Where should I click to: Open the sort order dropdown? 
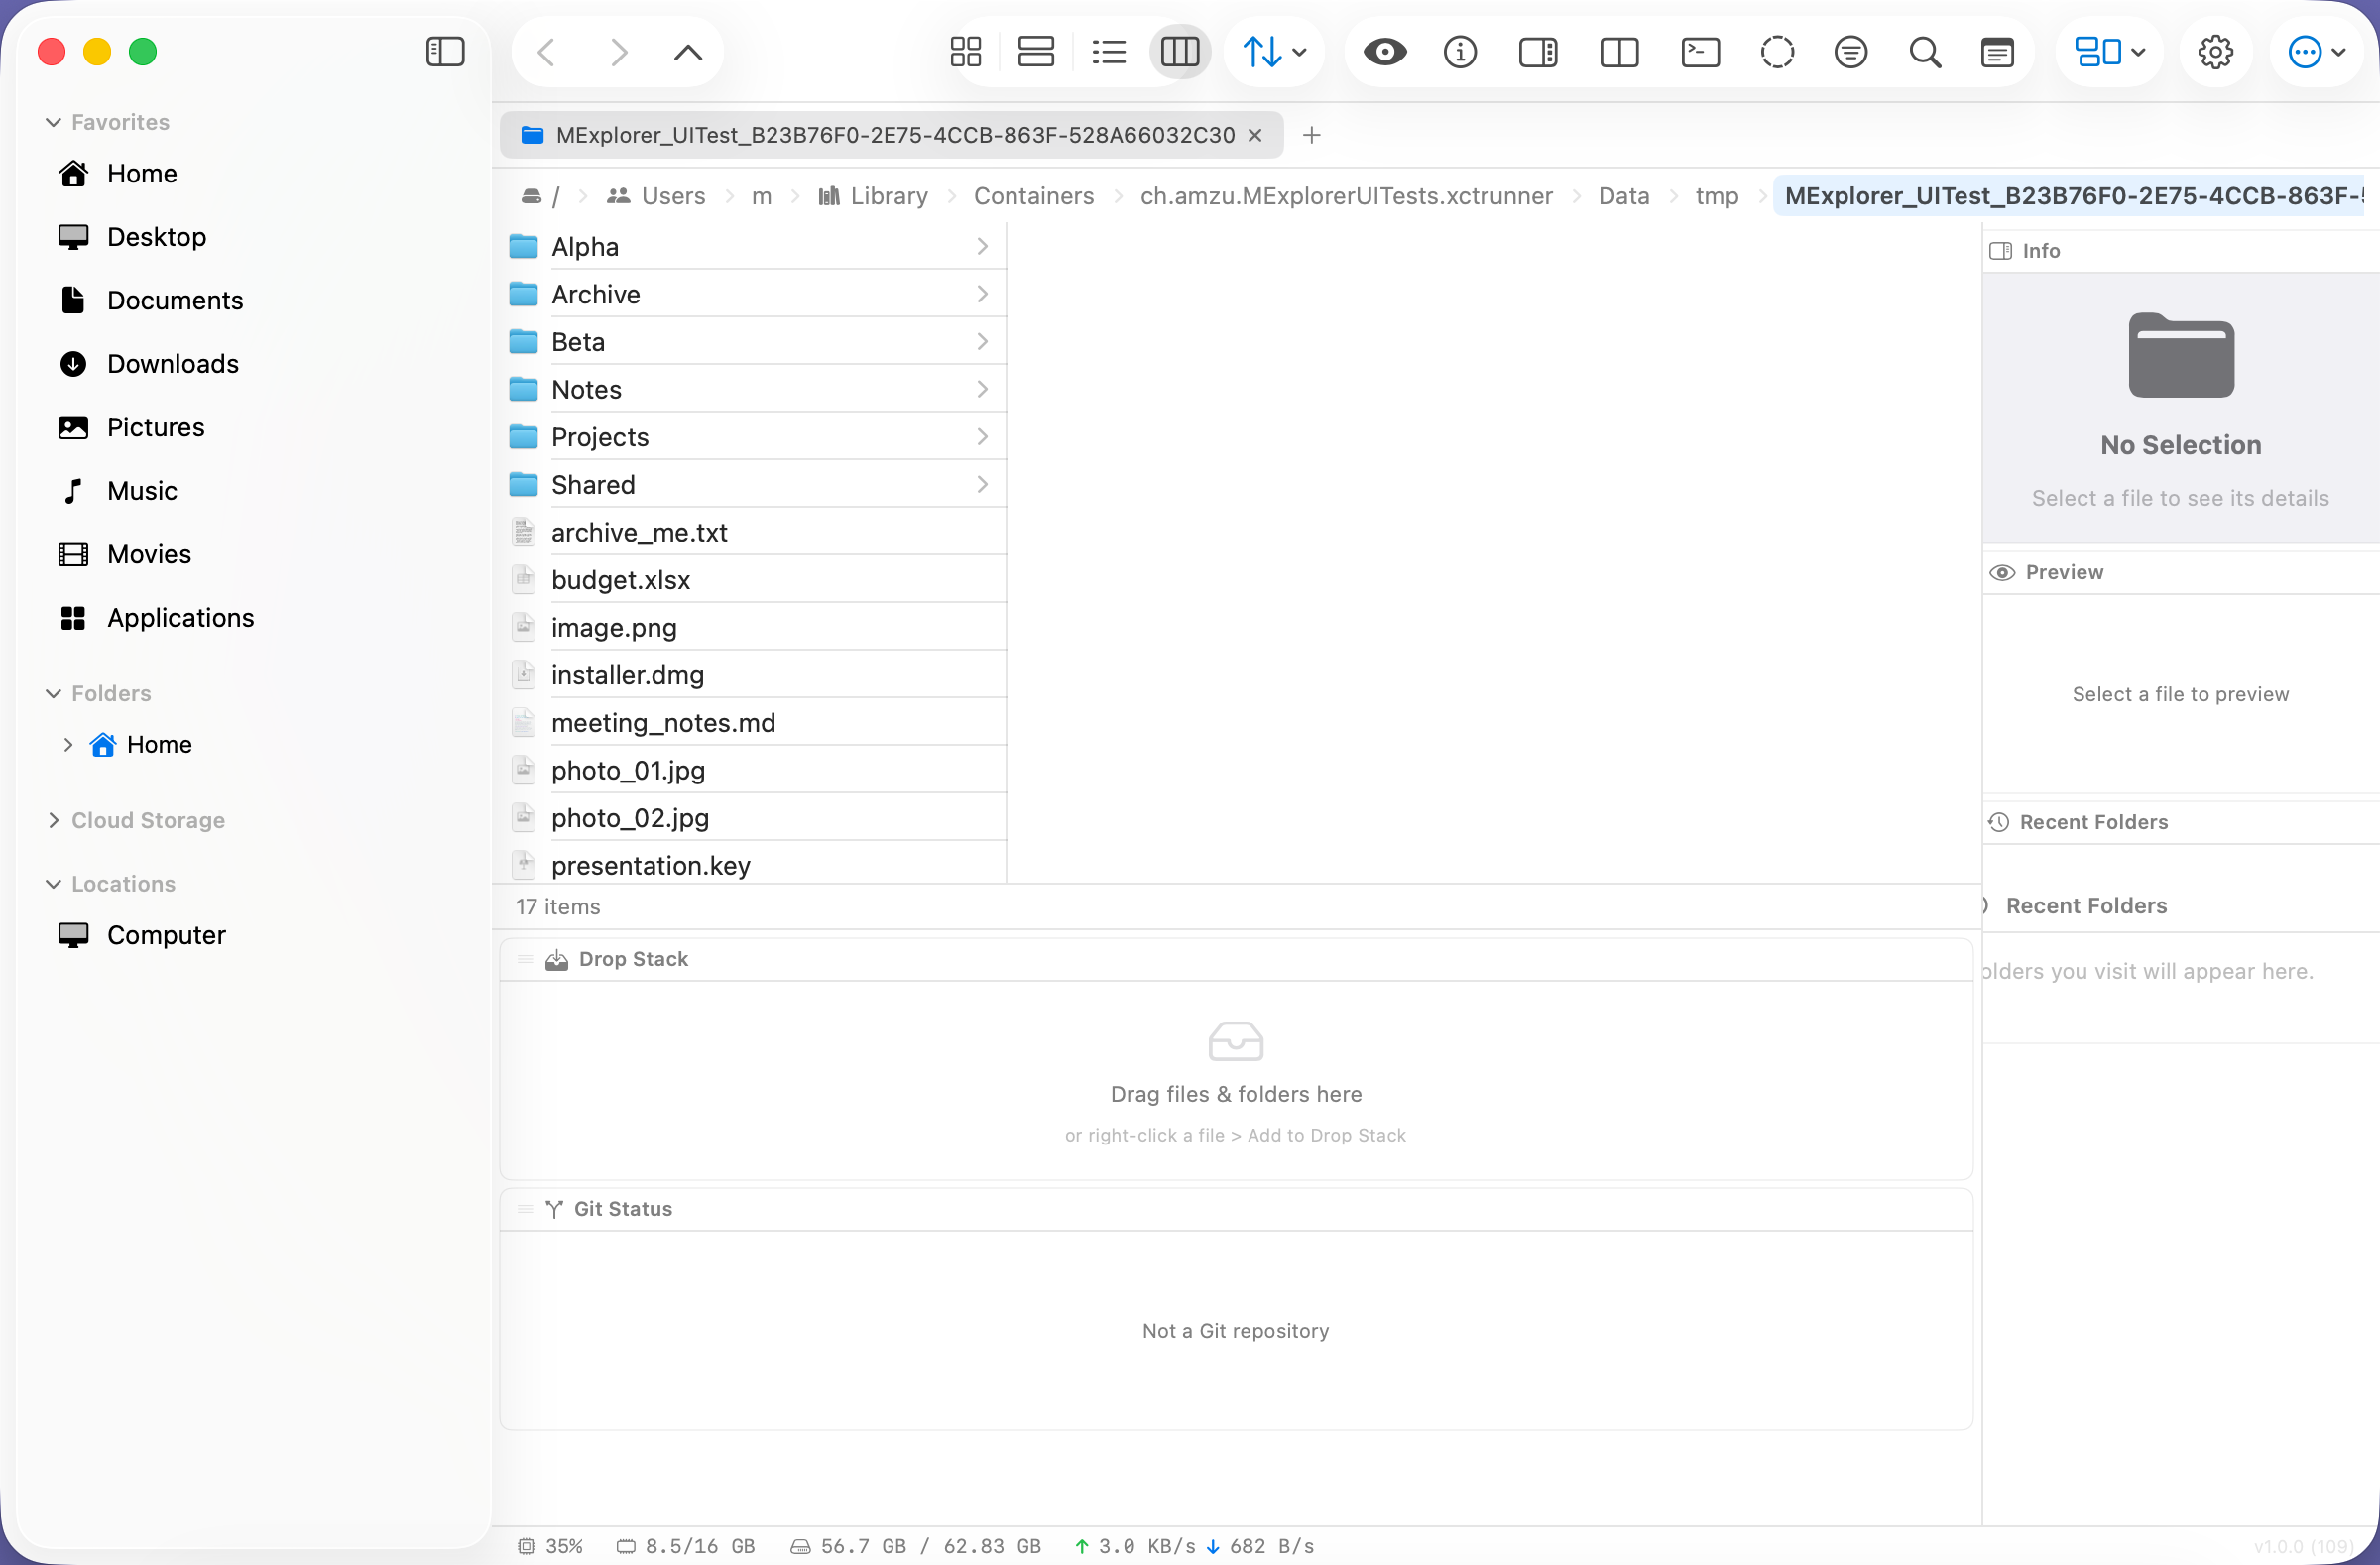tap(1274, 52)
